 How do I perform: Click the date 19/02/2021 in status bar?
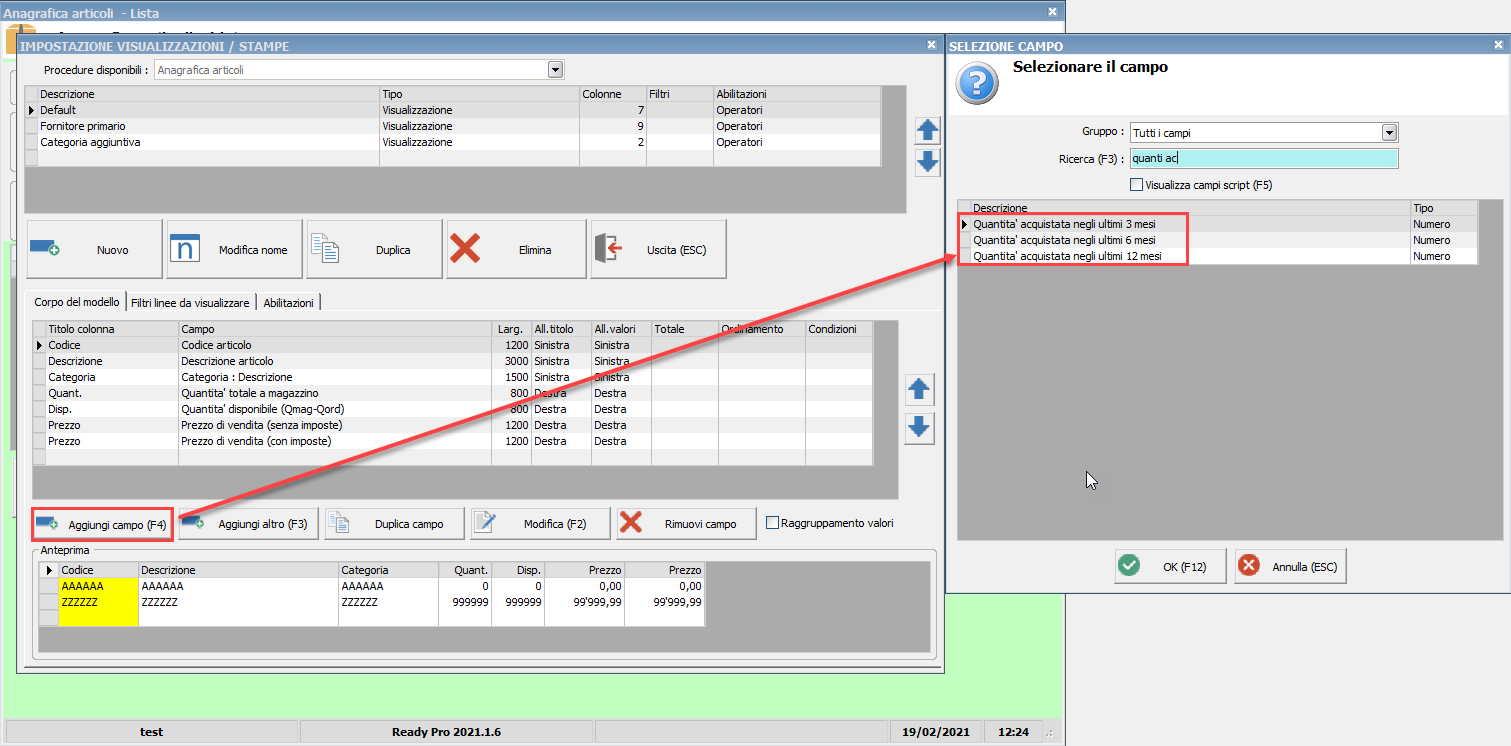[x=934, y=732]
